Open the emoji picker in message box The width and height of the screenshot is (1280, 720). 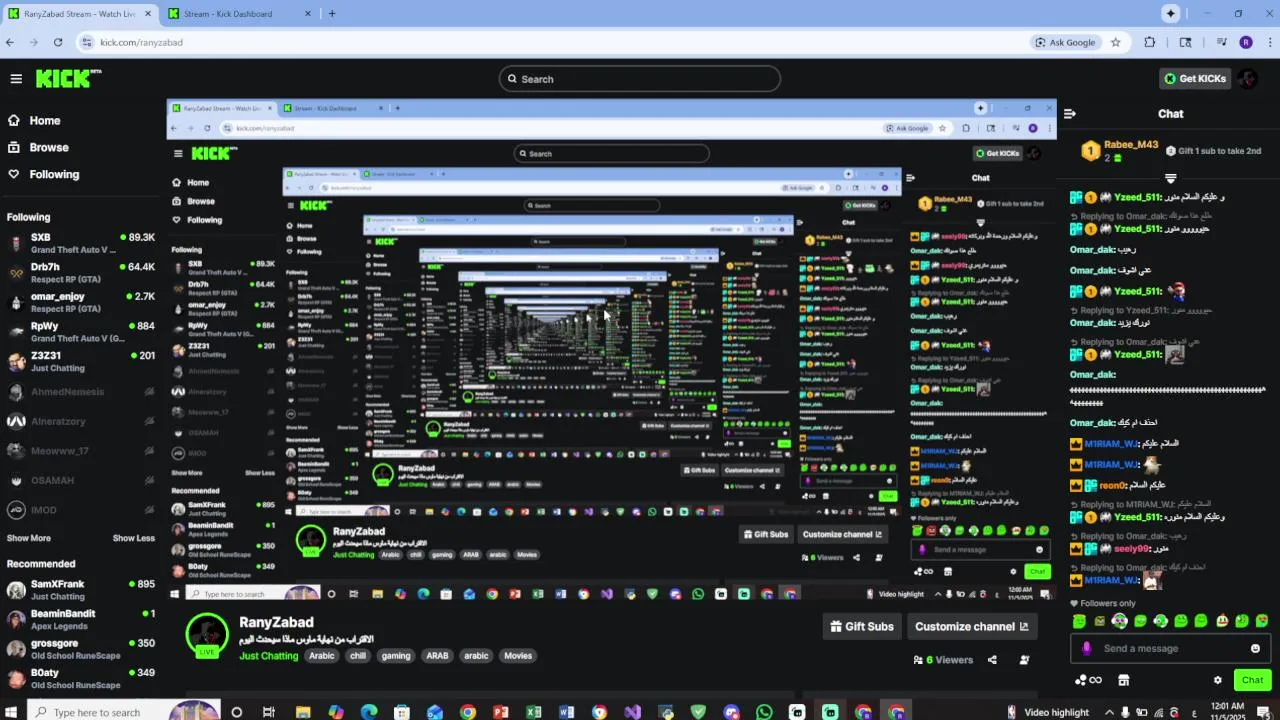tap(1255, 648)
